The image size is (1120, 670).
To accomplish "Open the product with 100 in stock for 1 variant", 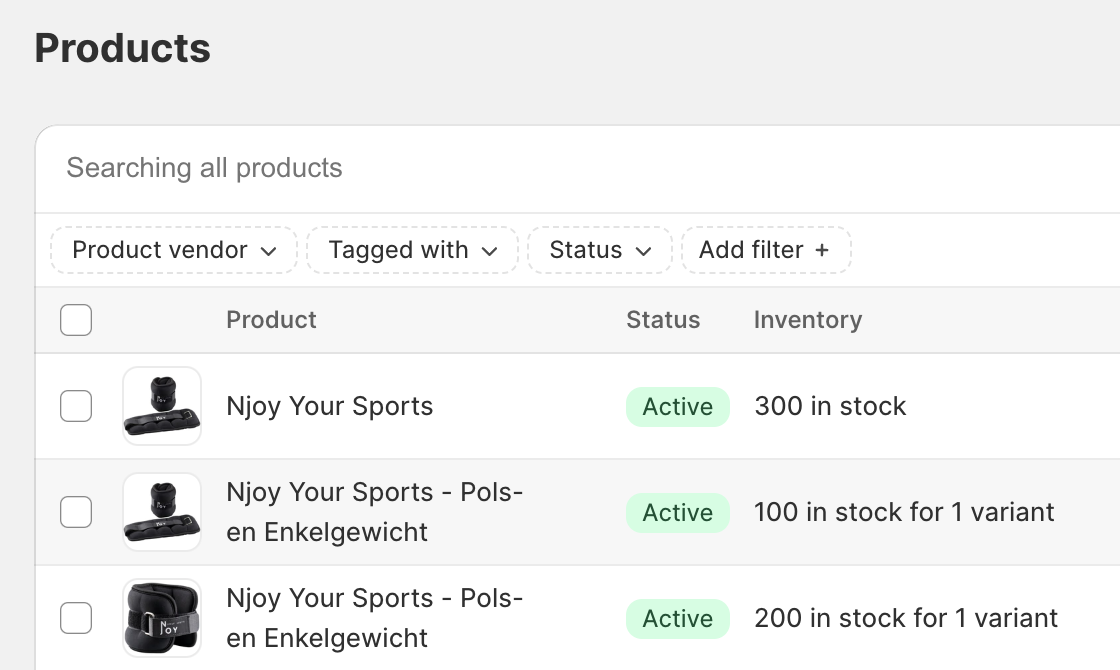I will (x=375, y=512).
